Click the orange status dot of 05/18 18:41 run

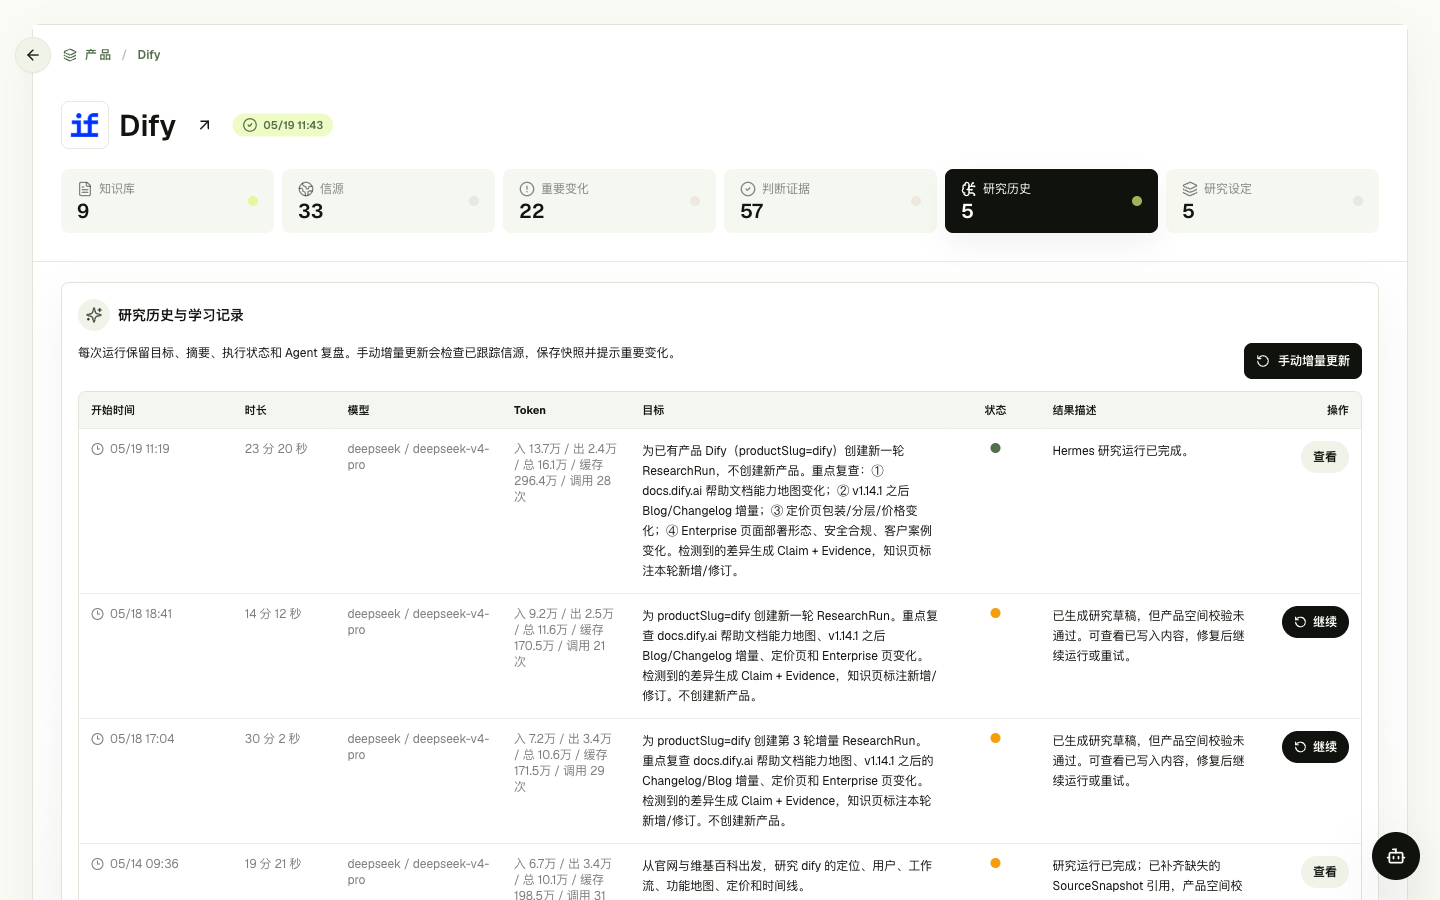[995, 613]
